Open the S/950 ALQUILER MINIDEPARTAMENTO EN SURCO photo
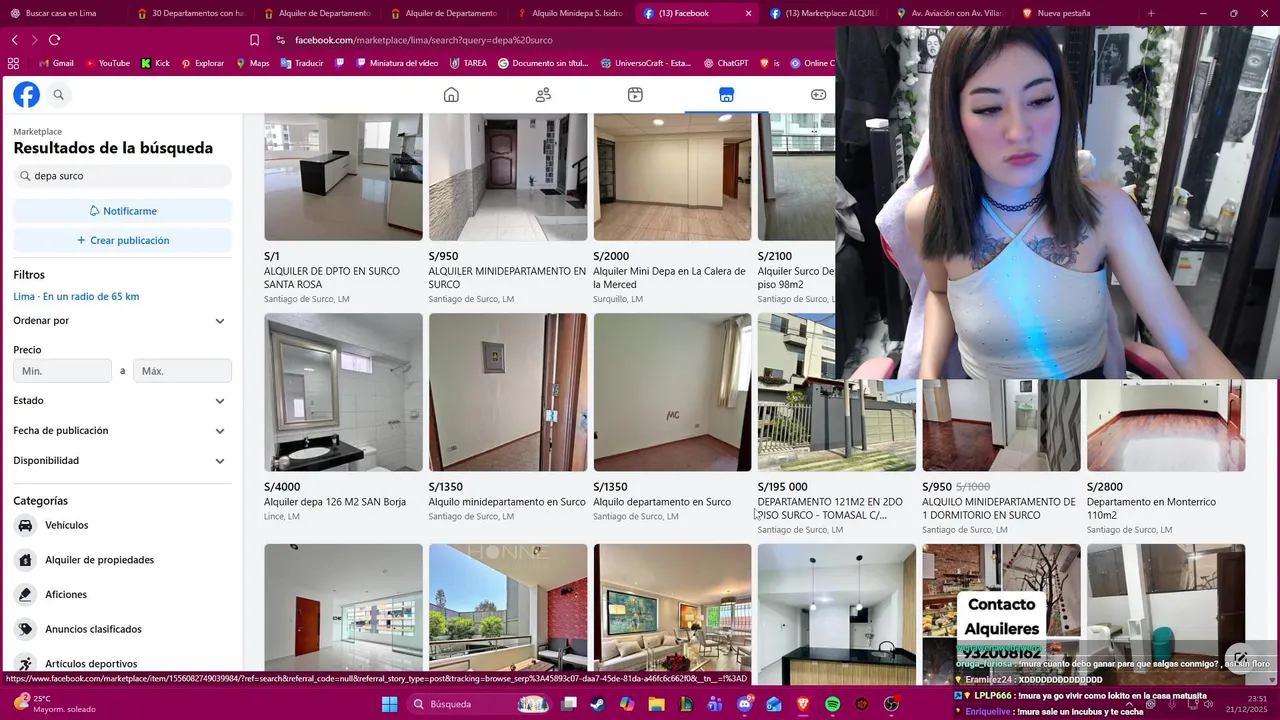 click(508, 177)
